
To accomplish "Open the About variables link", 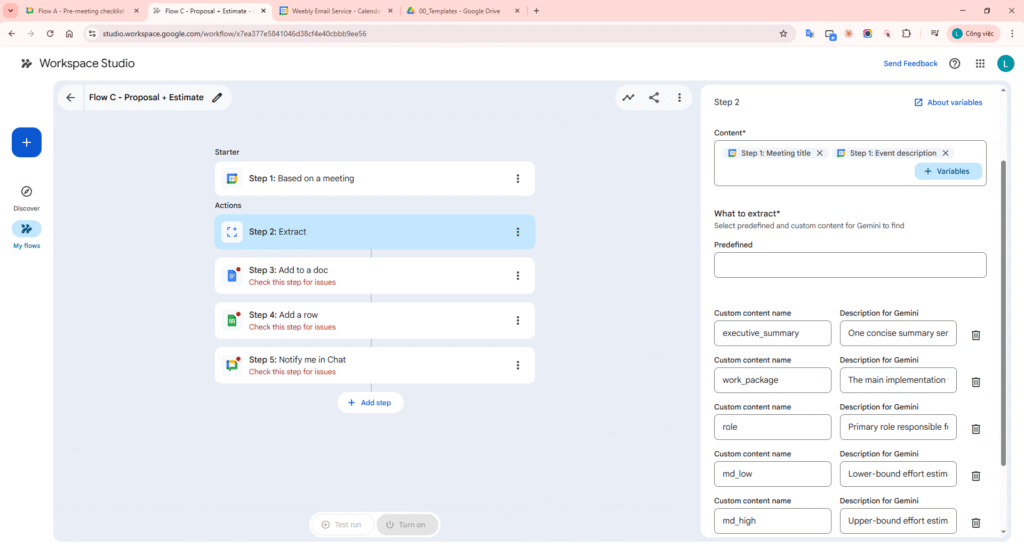I will tap(948, 102).
